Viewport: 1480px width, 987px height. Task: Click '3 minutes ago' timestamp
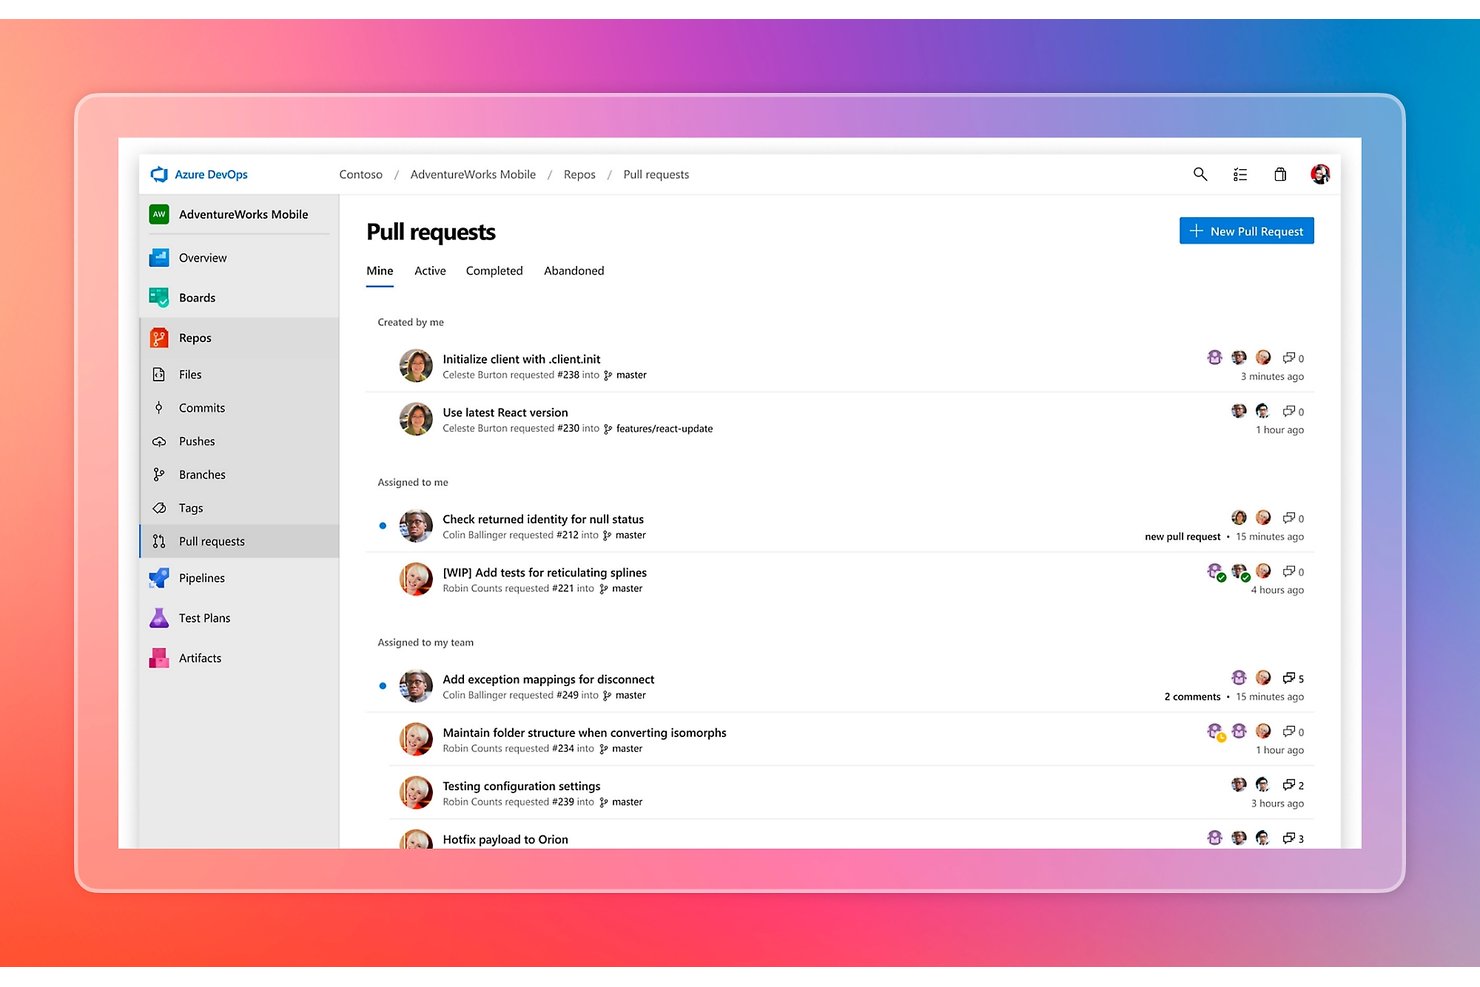[x=1272, y=377]
